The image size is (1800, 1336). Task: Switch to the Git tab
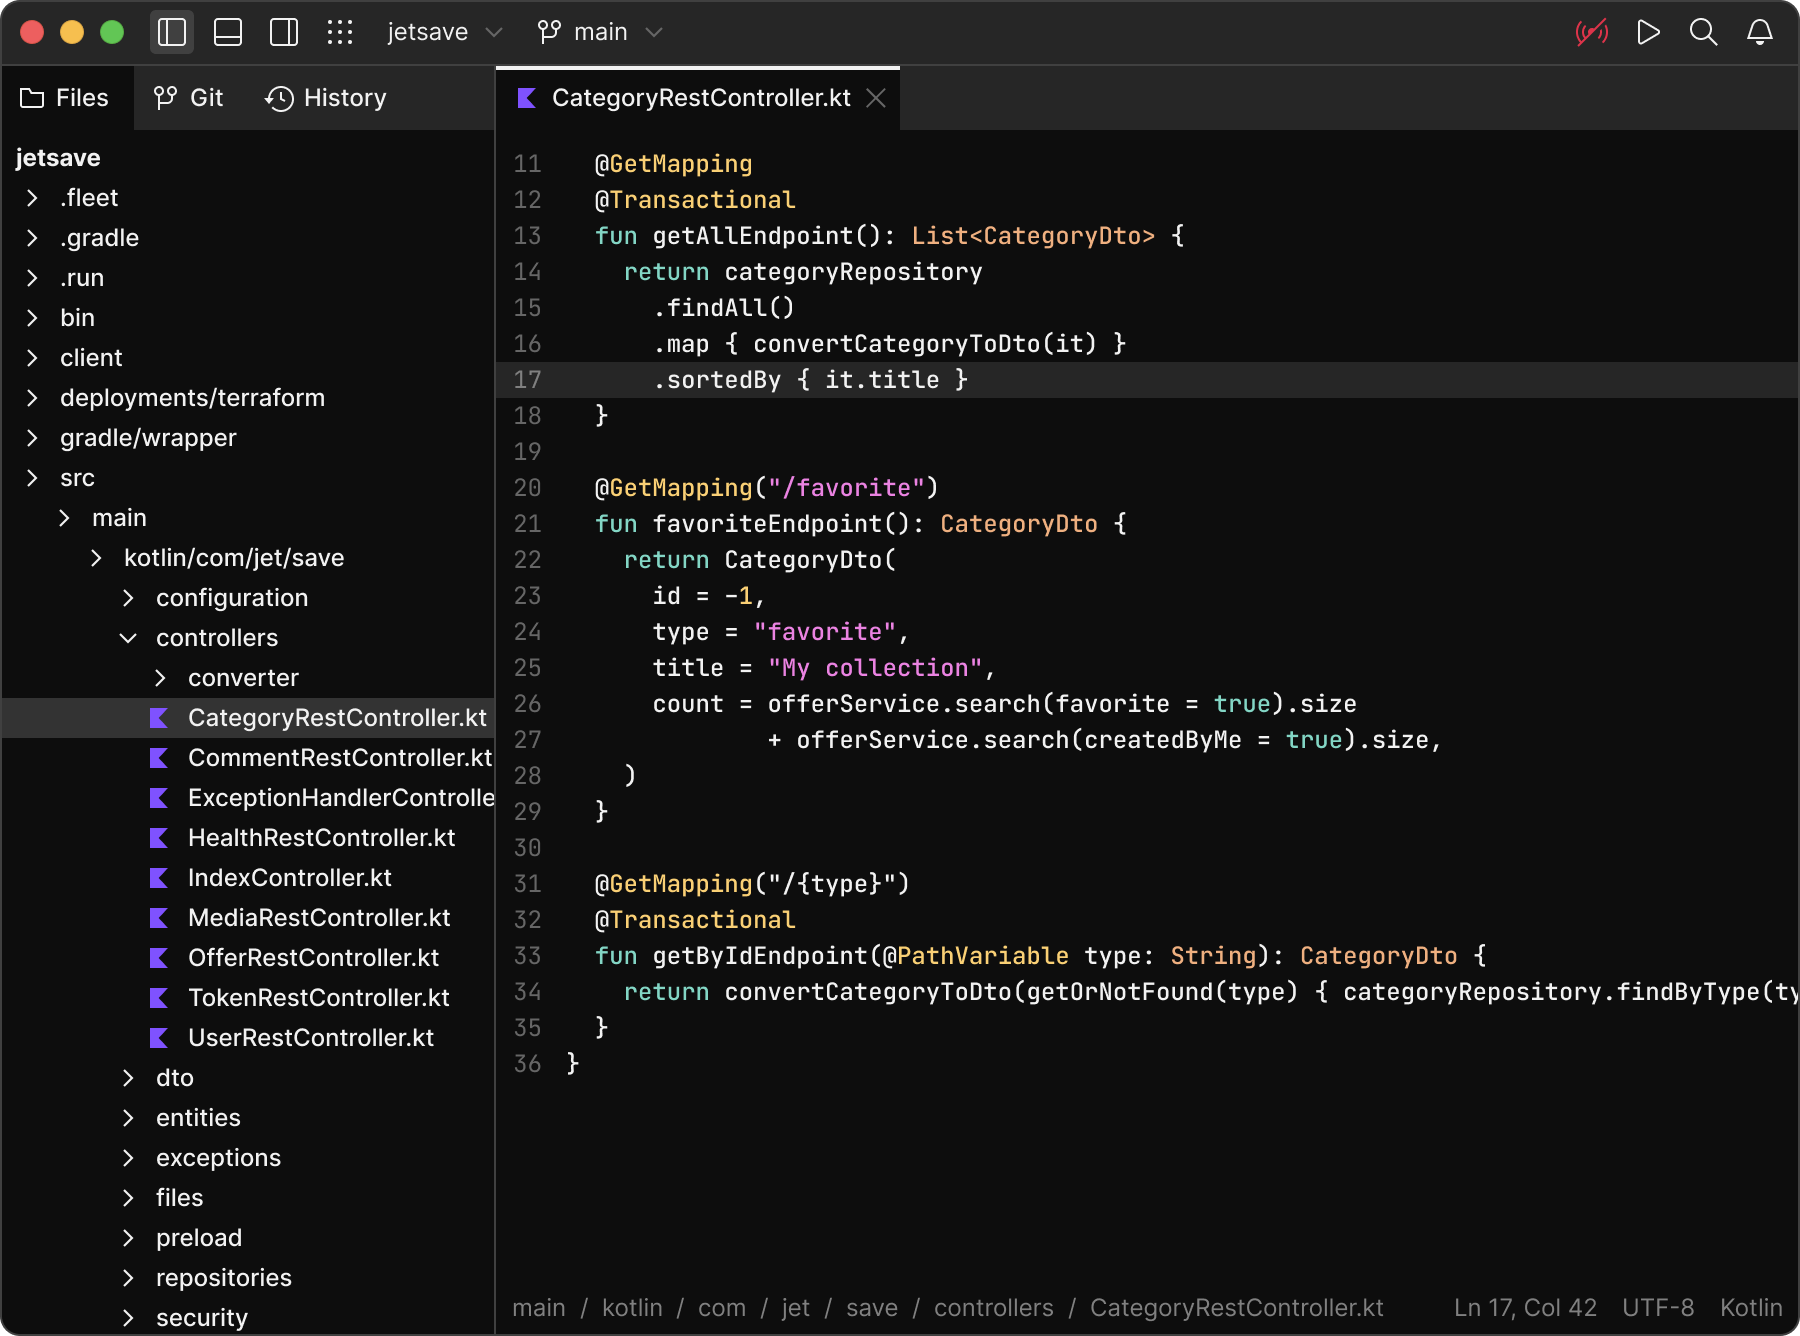coord(188,97)
